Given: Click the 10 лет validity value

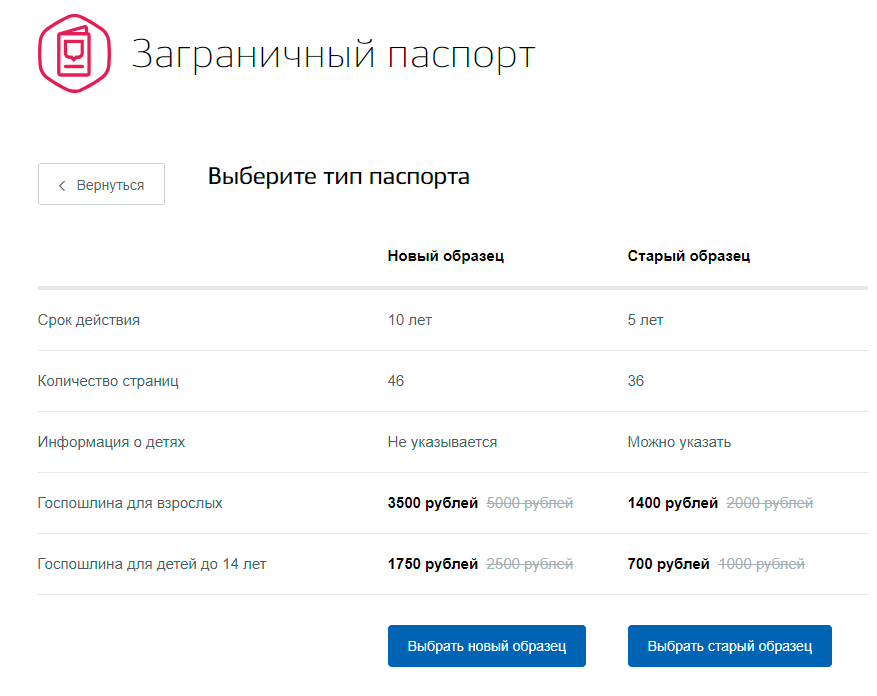Looking at the screenshot, I should tap(409, 321).
